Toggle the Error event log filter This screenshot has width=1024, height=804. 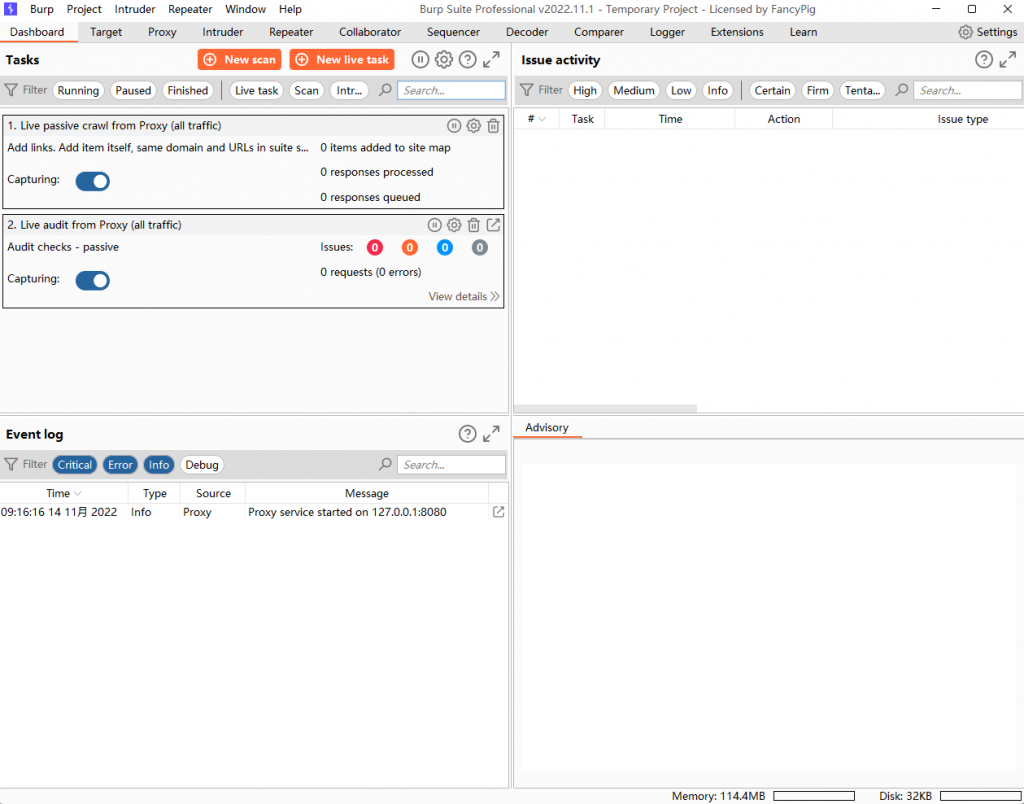120,464
